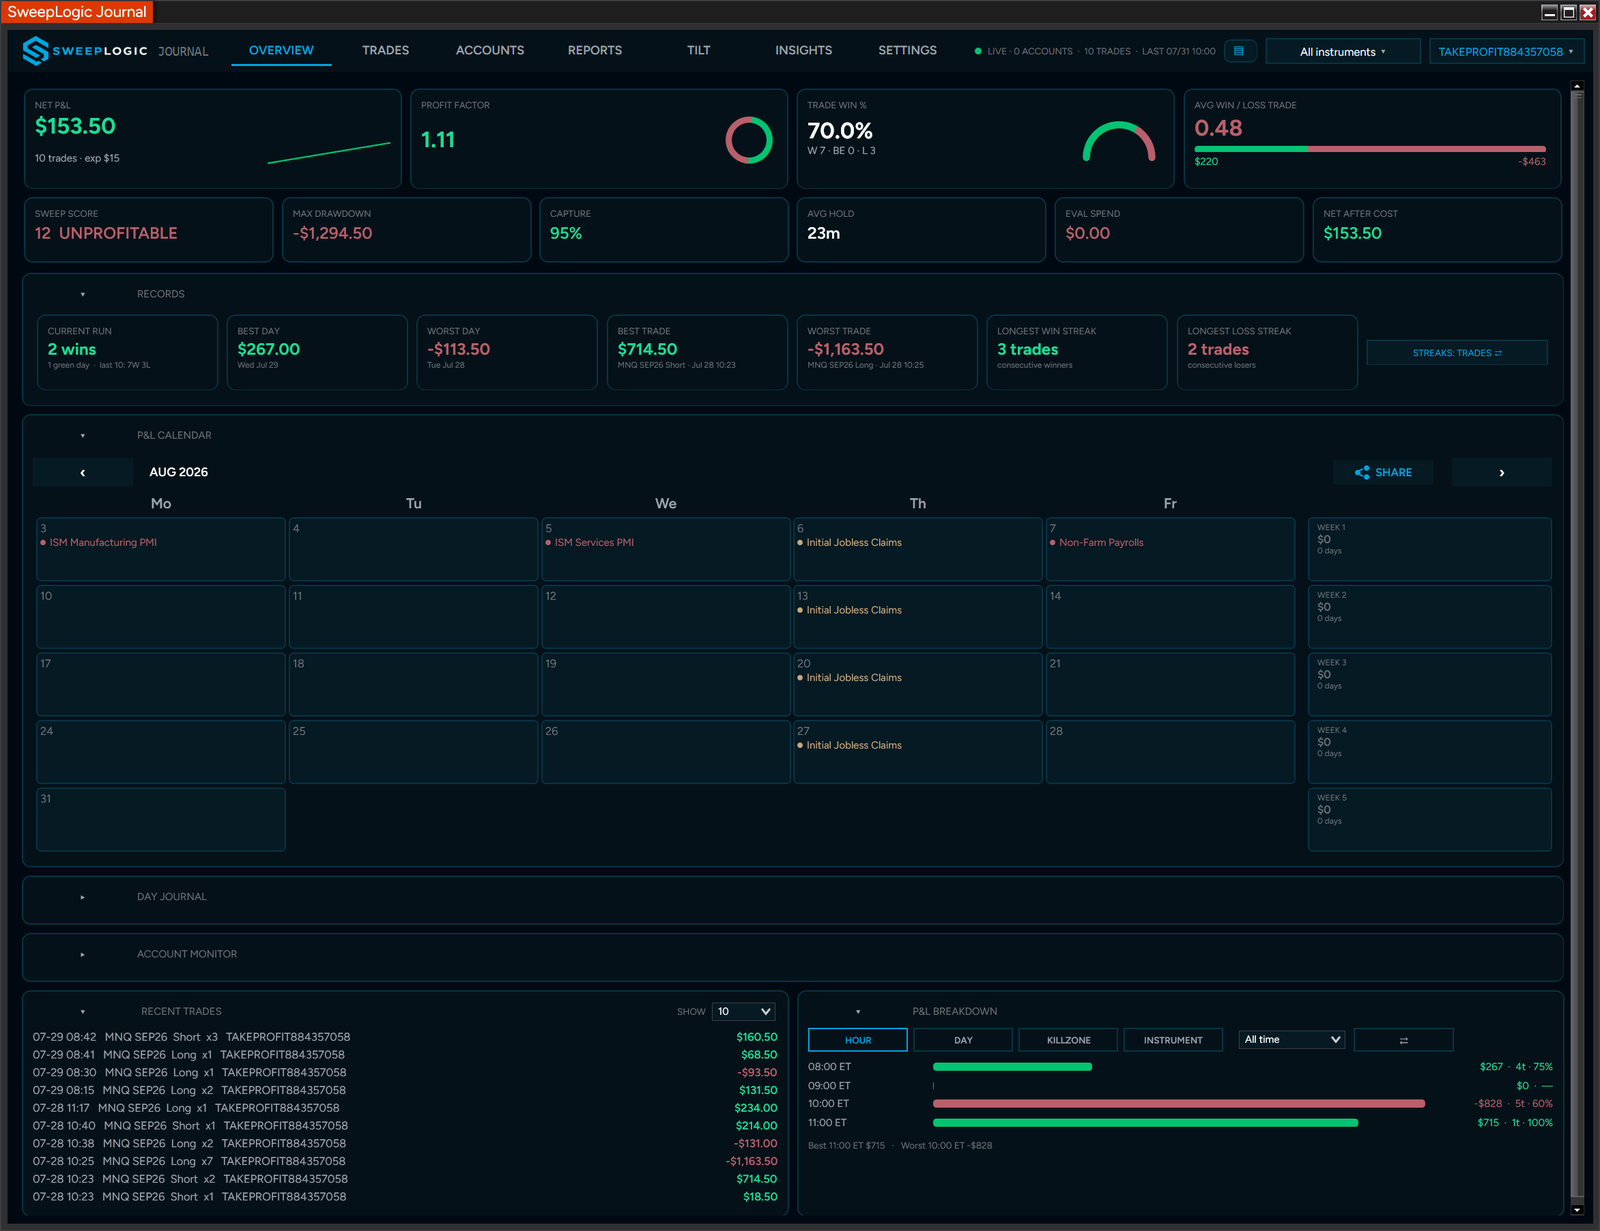Click the 11:00 ET green P&L bar
Screen dimensions: 1600x1231
click(x=1145, y=1123)
